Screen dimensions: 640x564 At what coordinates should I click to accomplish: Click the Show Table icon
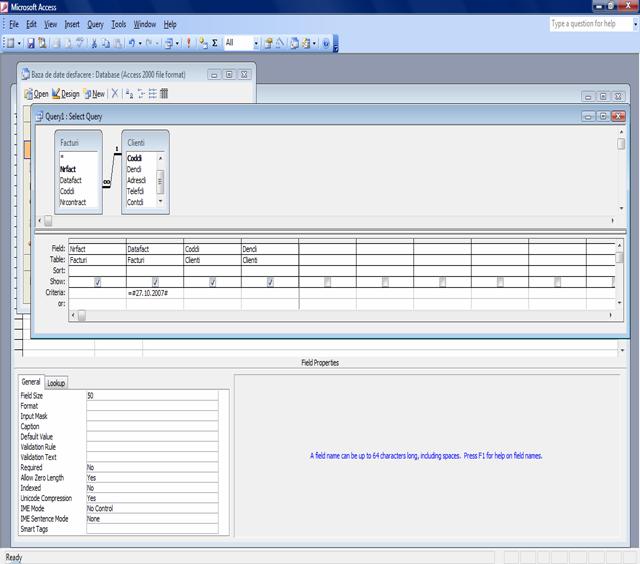[x=203, y=43]
